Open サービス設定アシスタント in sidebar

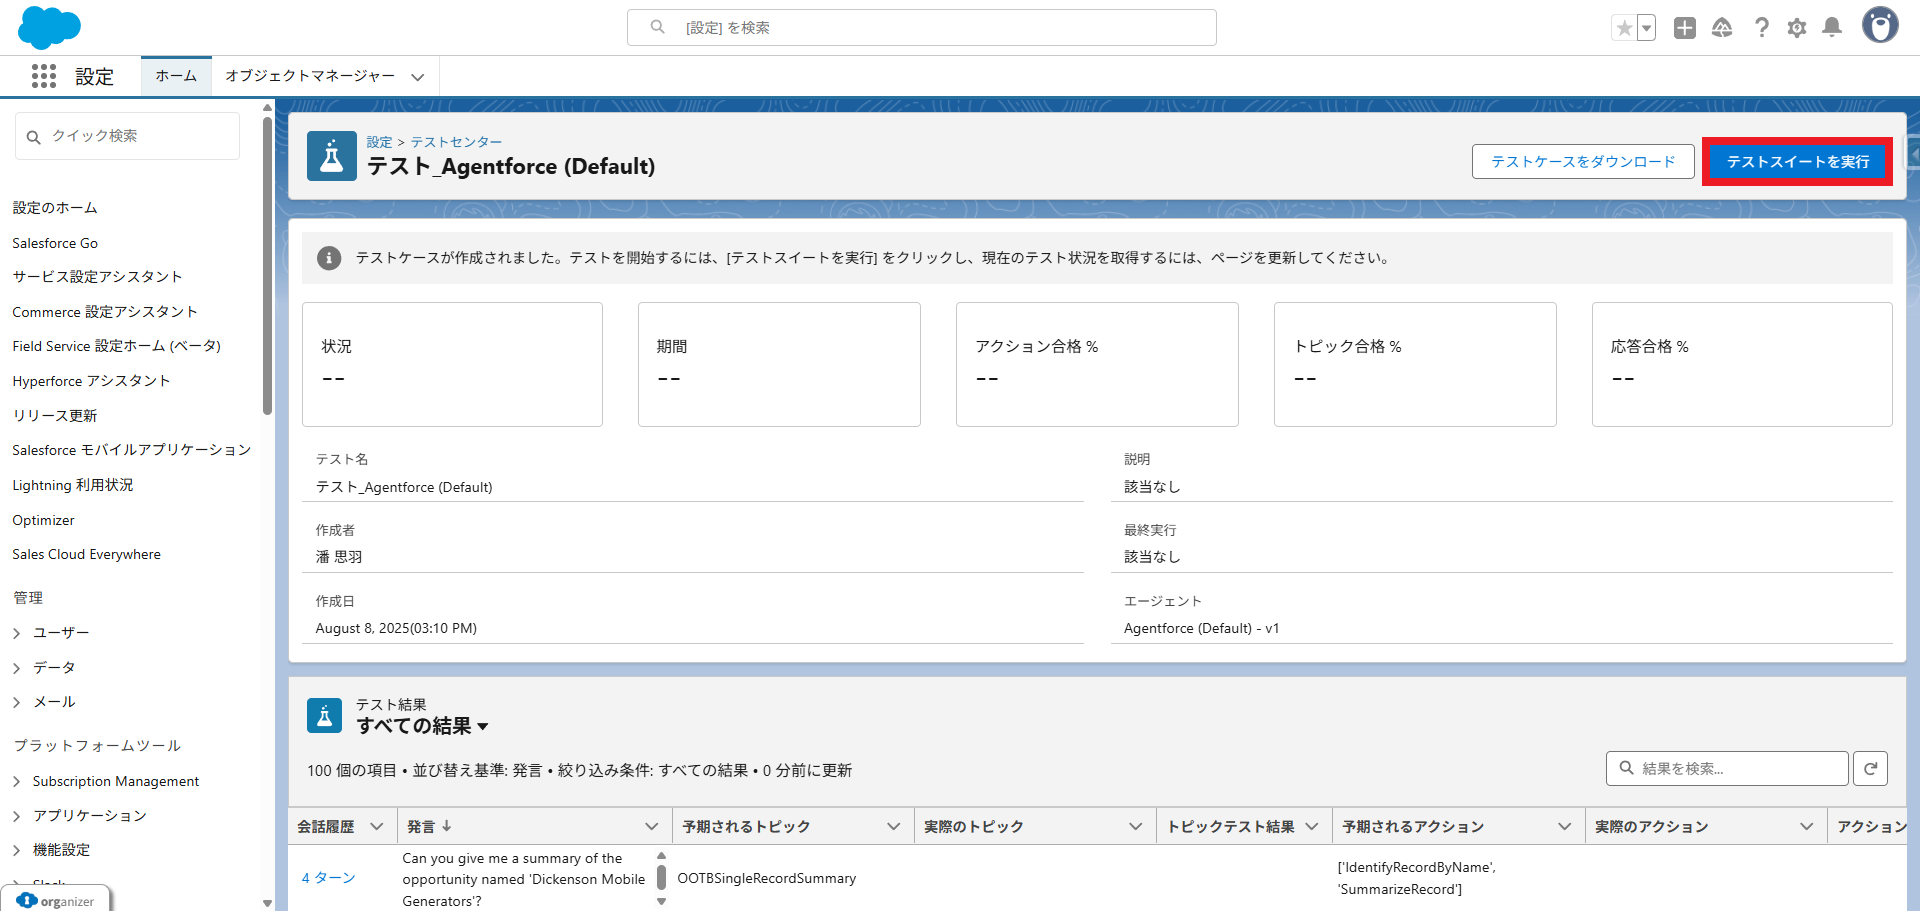[x=97, y=277]
